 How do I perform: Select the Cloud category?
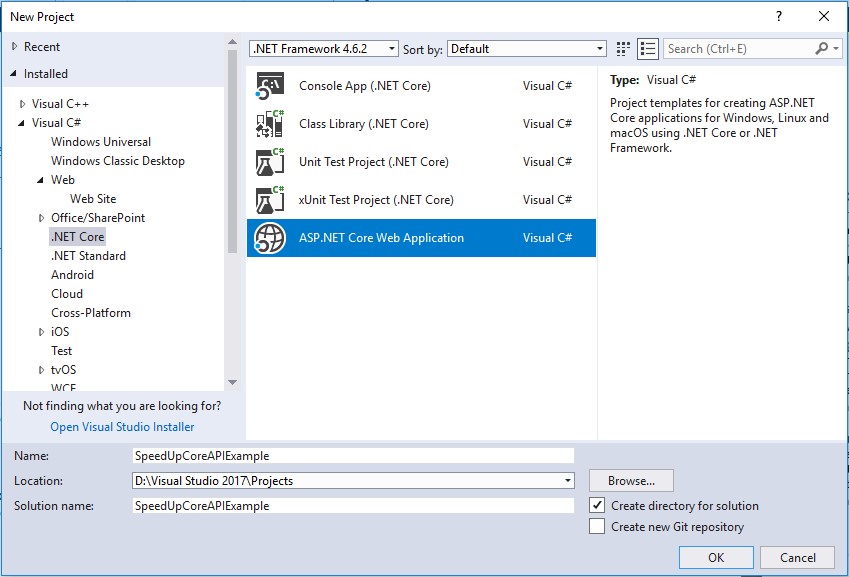pyautogui.click(x=67, y=293)
